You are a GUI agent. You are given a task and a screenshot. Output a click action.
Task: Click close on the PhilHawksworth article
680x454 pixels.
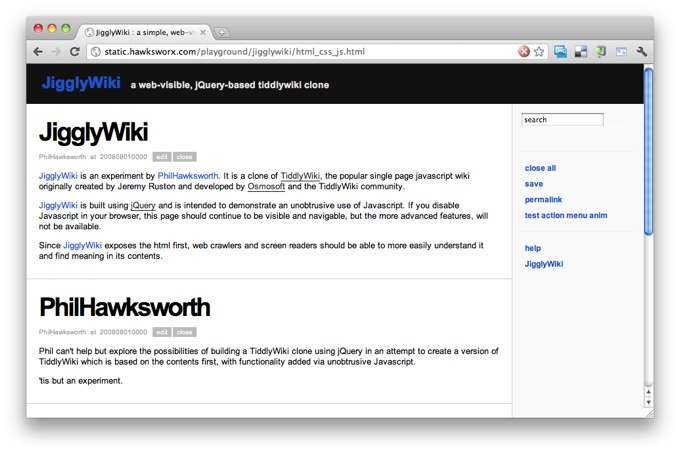click(x=184, y=332)
